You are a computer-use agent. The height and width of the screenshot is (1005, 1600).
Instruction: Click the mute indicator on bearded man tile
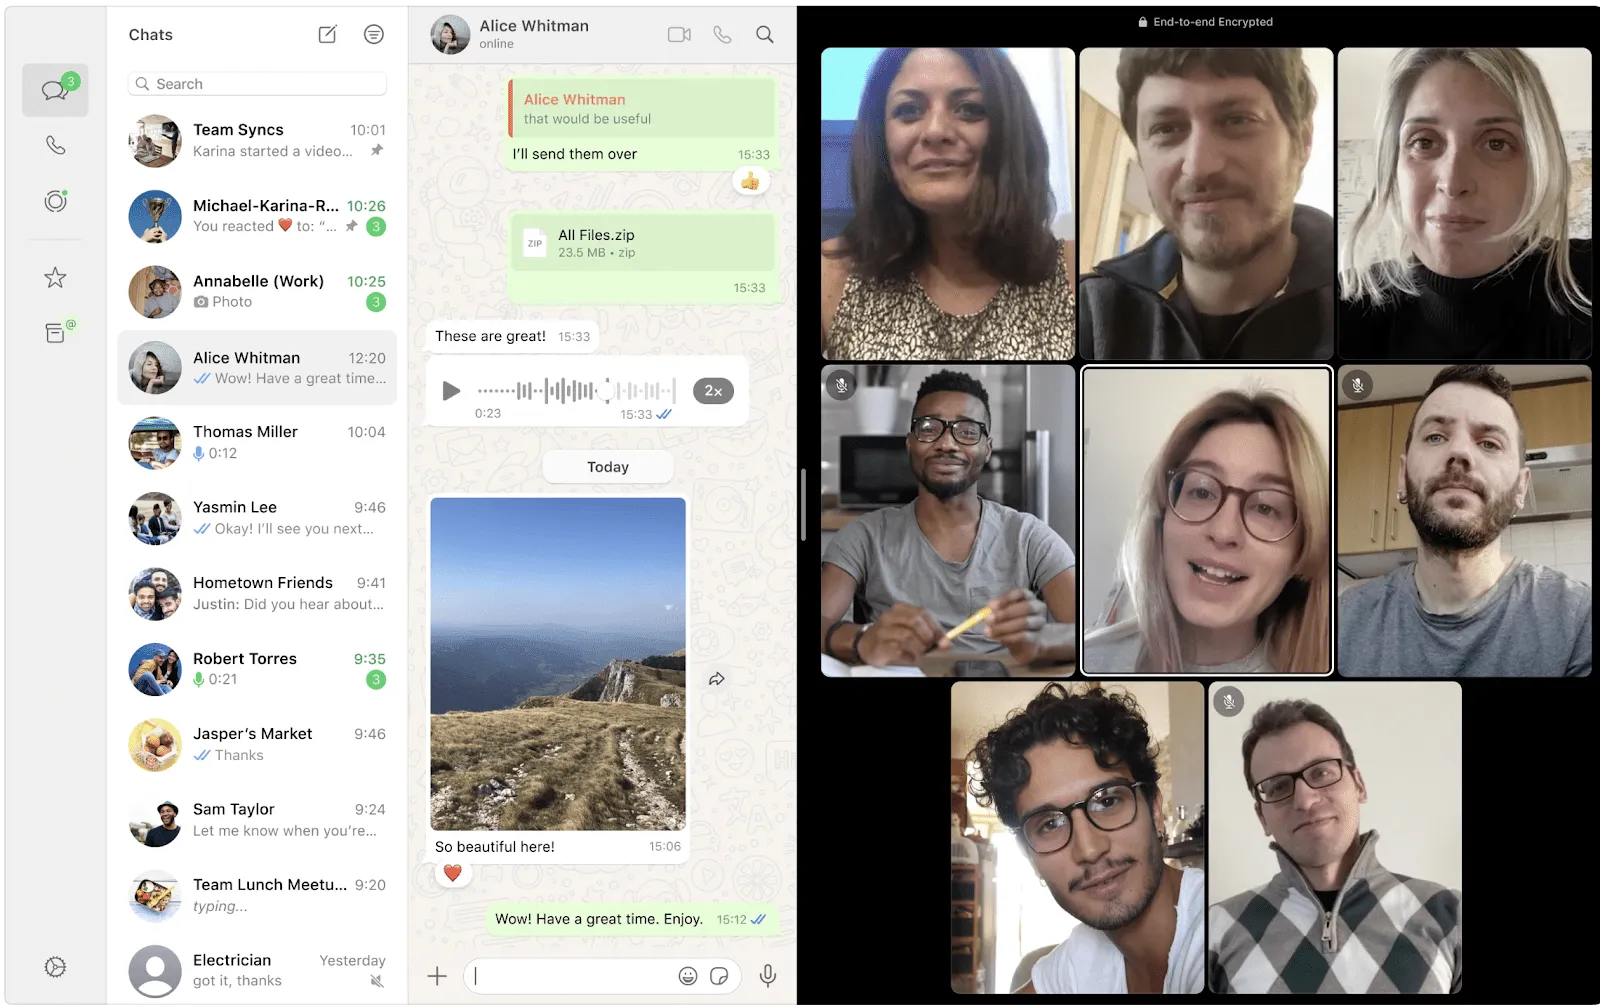tap(1358, 385)
